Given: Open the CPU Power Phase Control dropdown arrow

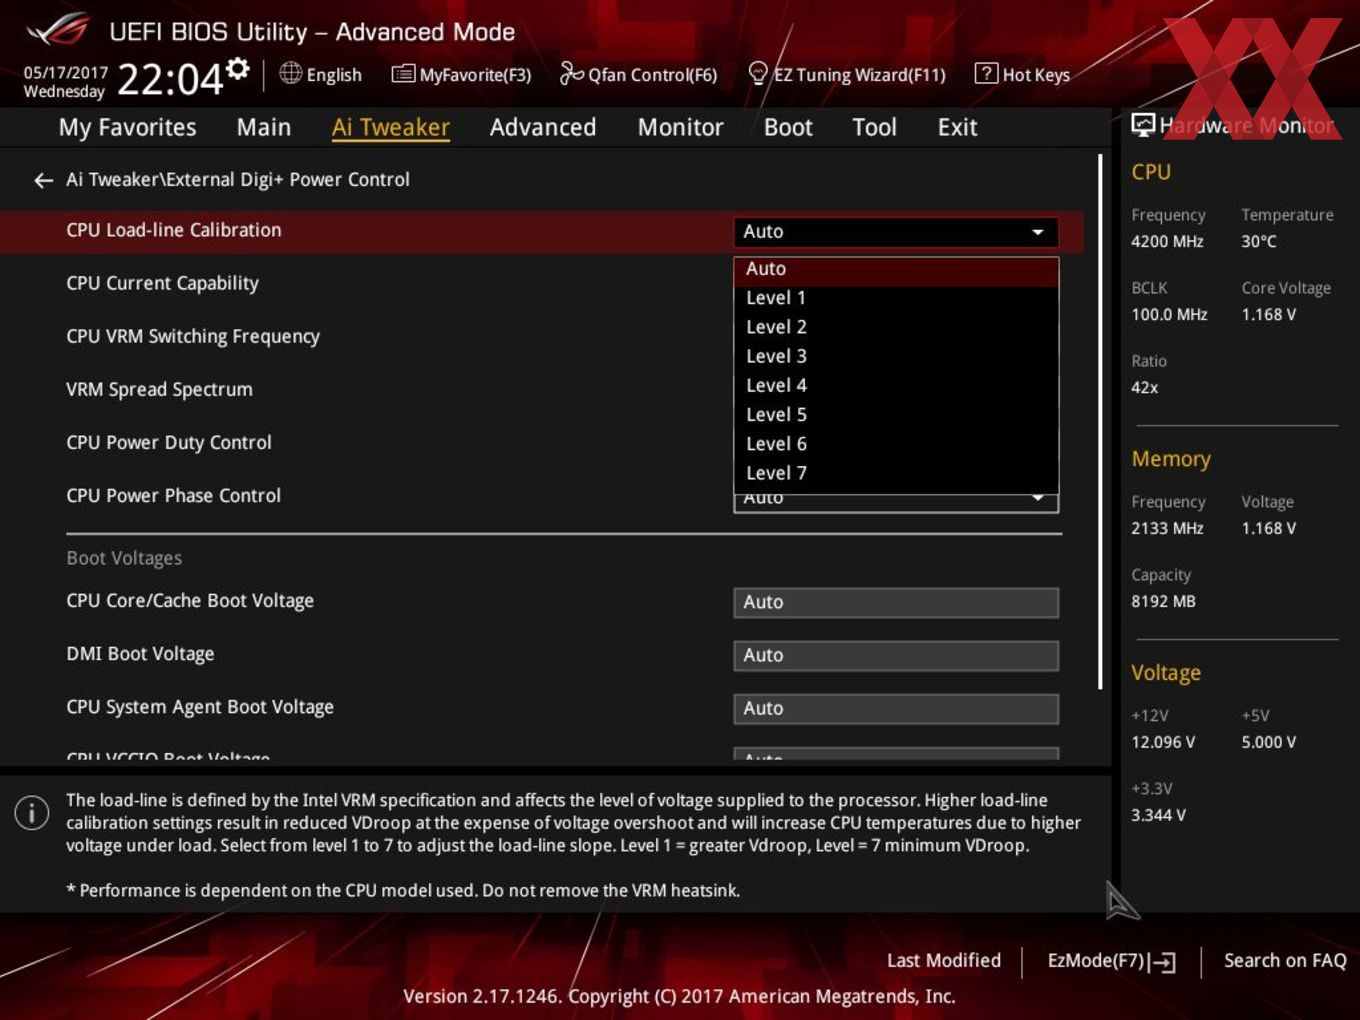Looking at the screenshot, I should pyautogui.click(x=1038, y=499).
